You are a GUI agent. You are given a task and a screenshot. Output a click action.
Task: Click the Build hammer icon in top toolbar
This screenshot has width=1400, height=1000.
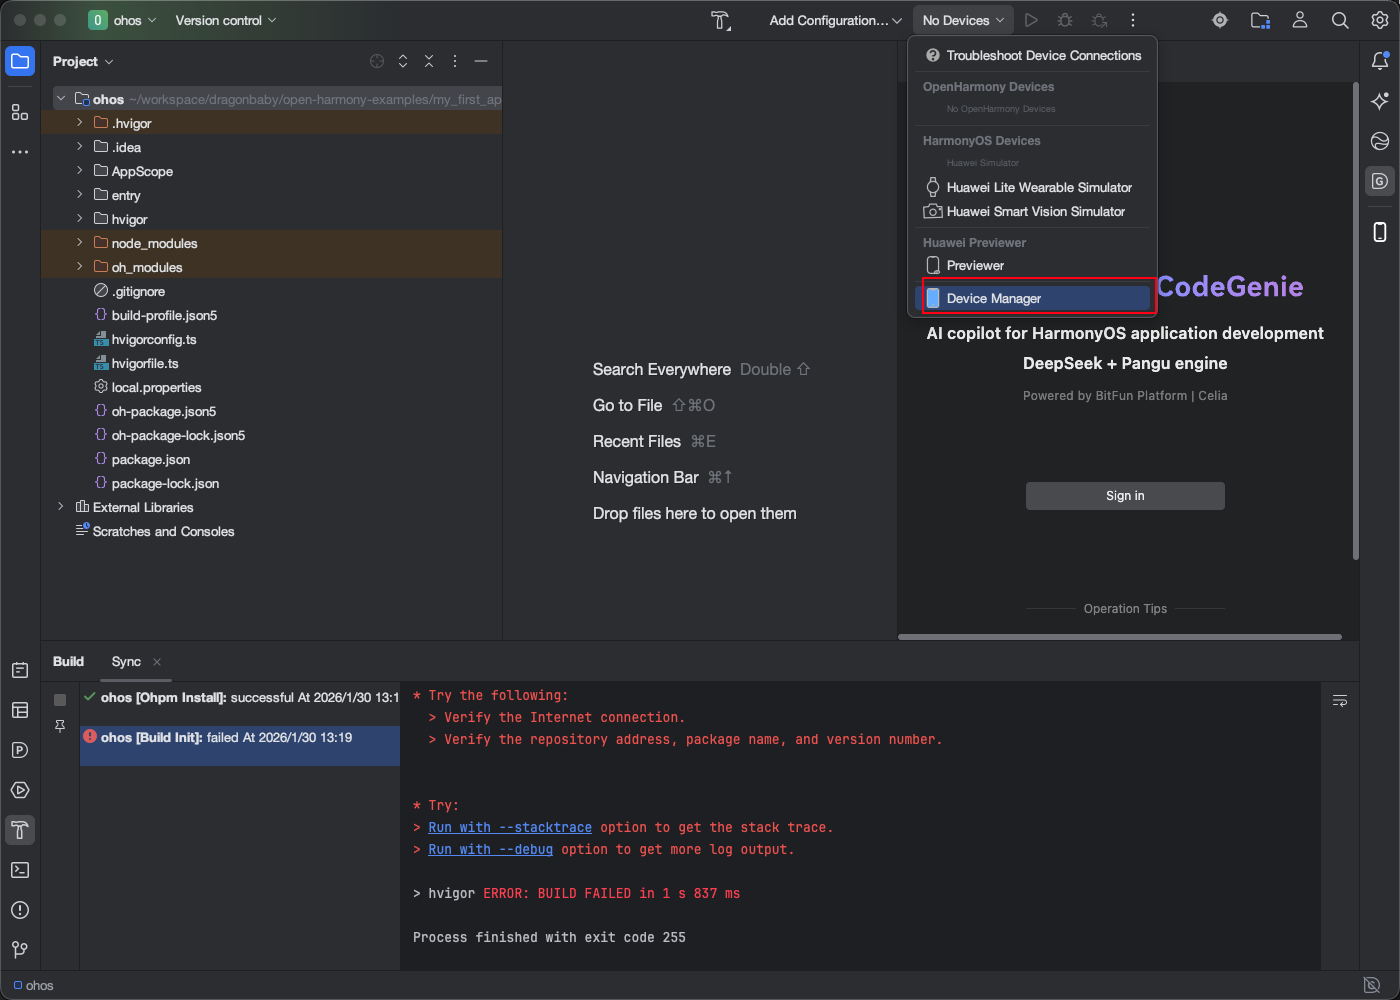[720, 20]
